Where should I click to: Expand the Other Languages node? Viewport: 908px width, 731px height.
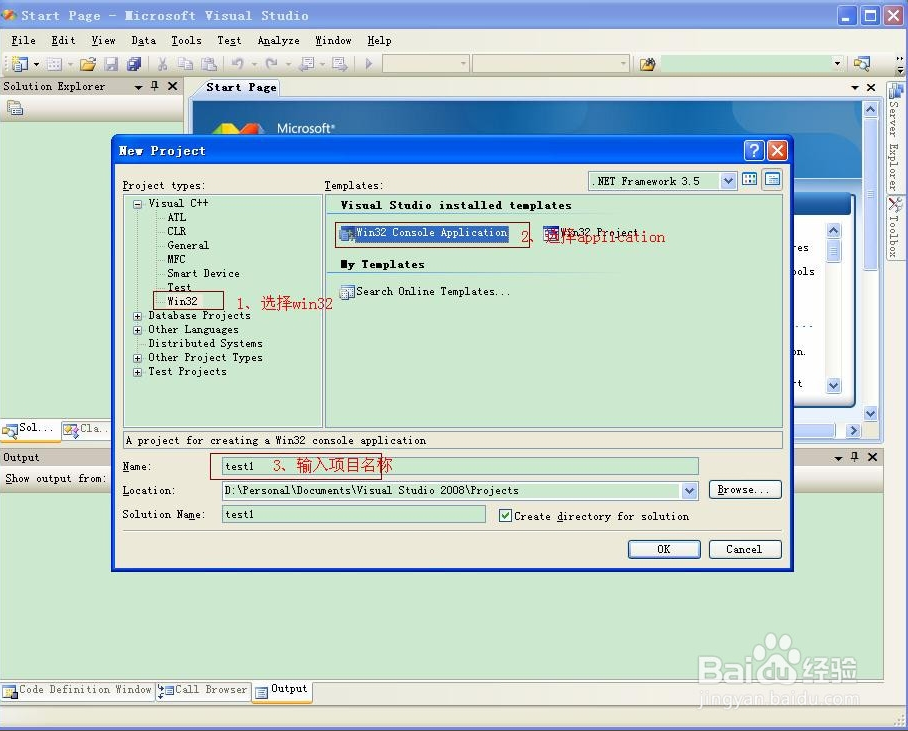coord(137,330)
